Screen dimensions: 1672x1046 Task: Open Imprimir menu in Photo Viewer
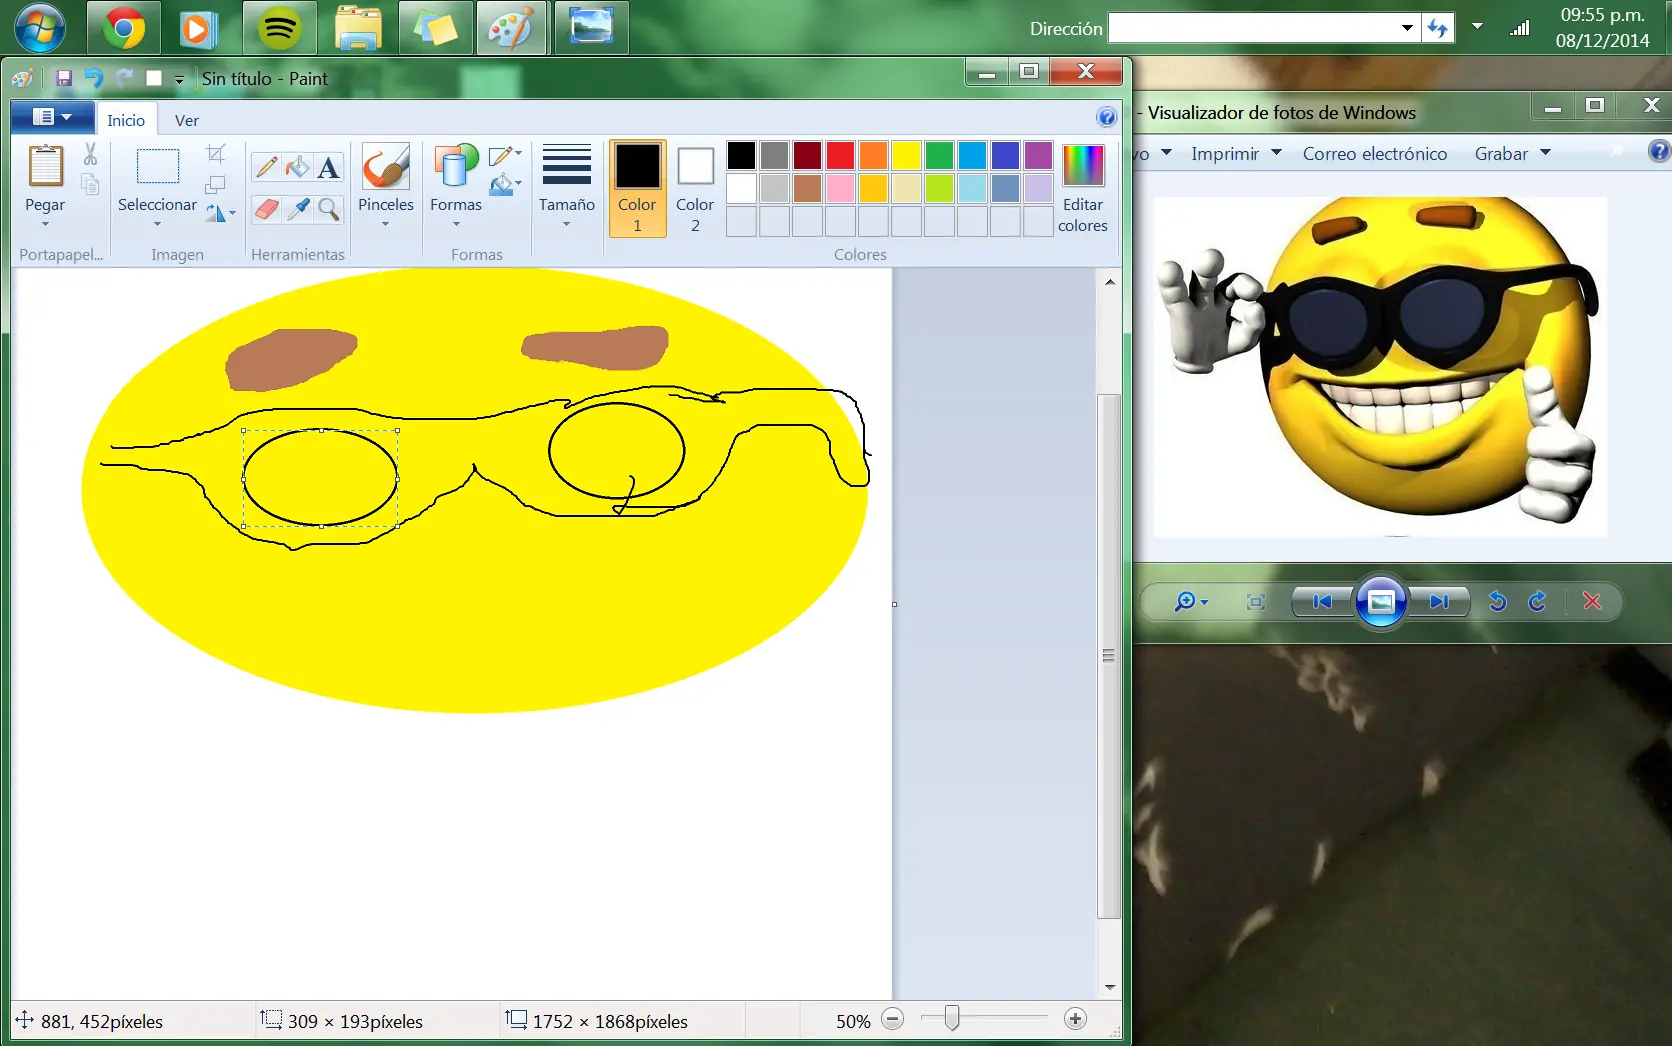pos(1236,153)
